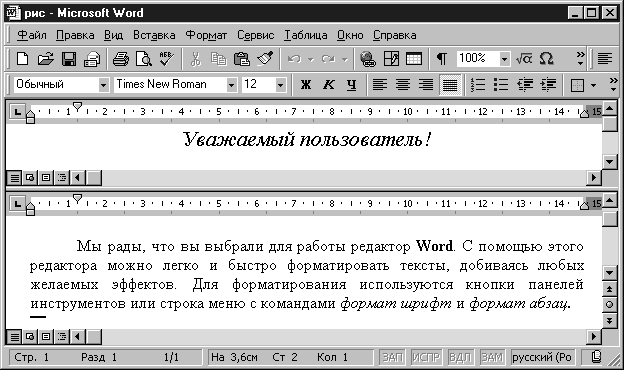624x370 pixels.
Task: Toggle justified alignment
Action: coord(450,84)
